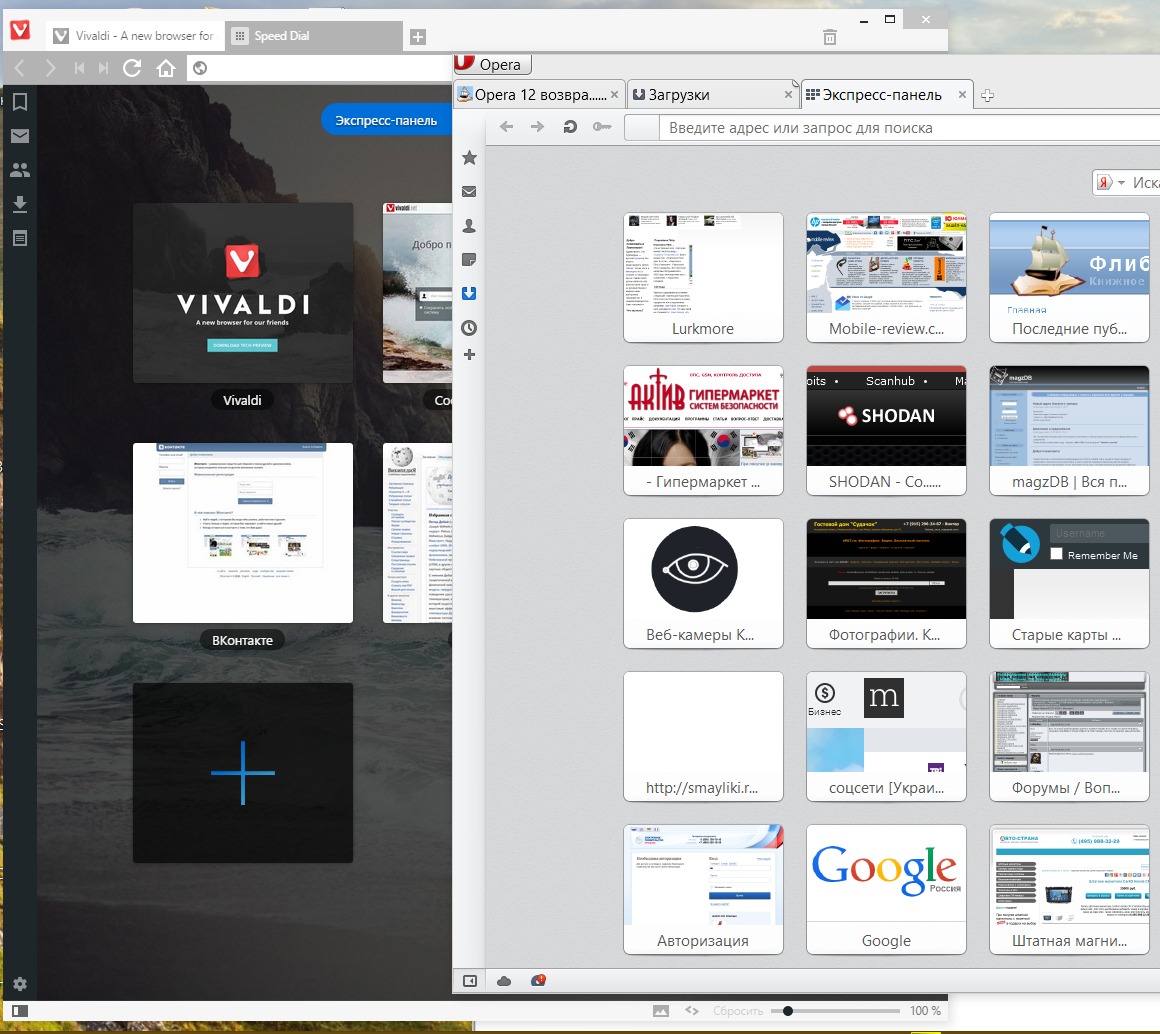Viewport: 1160px width, 1034px height.
Task: Open Форумы speed dial tile
Action: coord(1069,737)
